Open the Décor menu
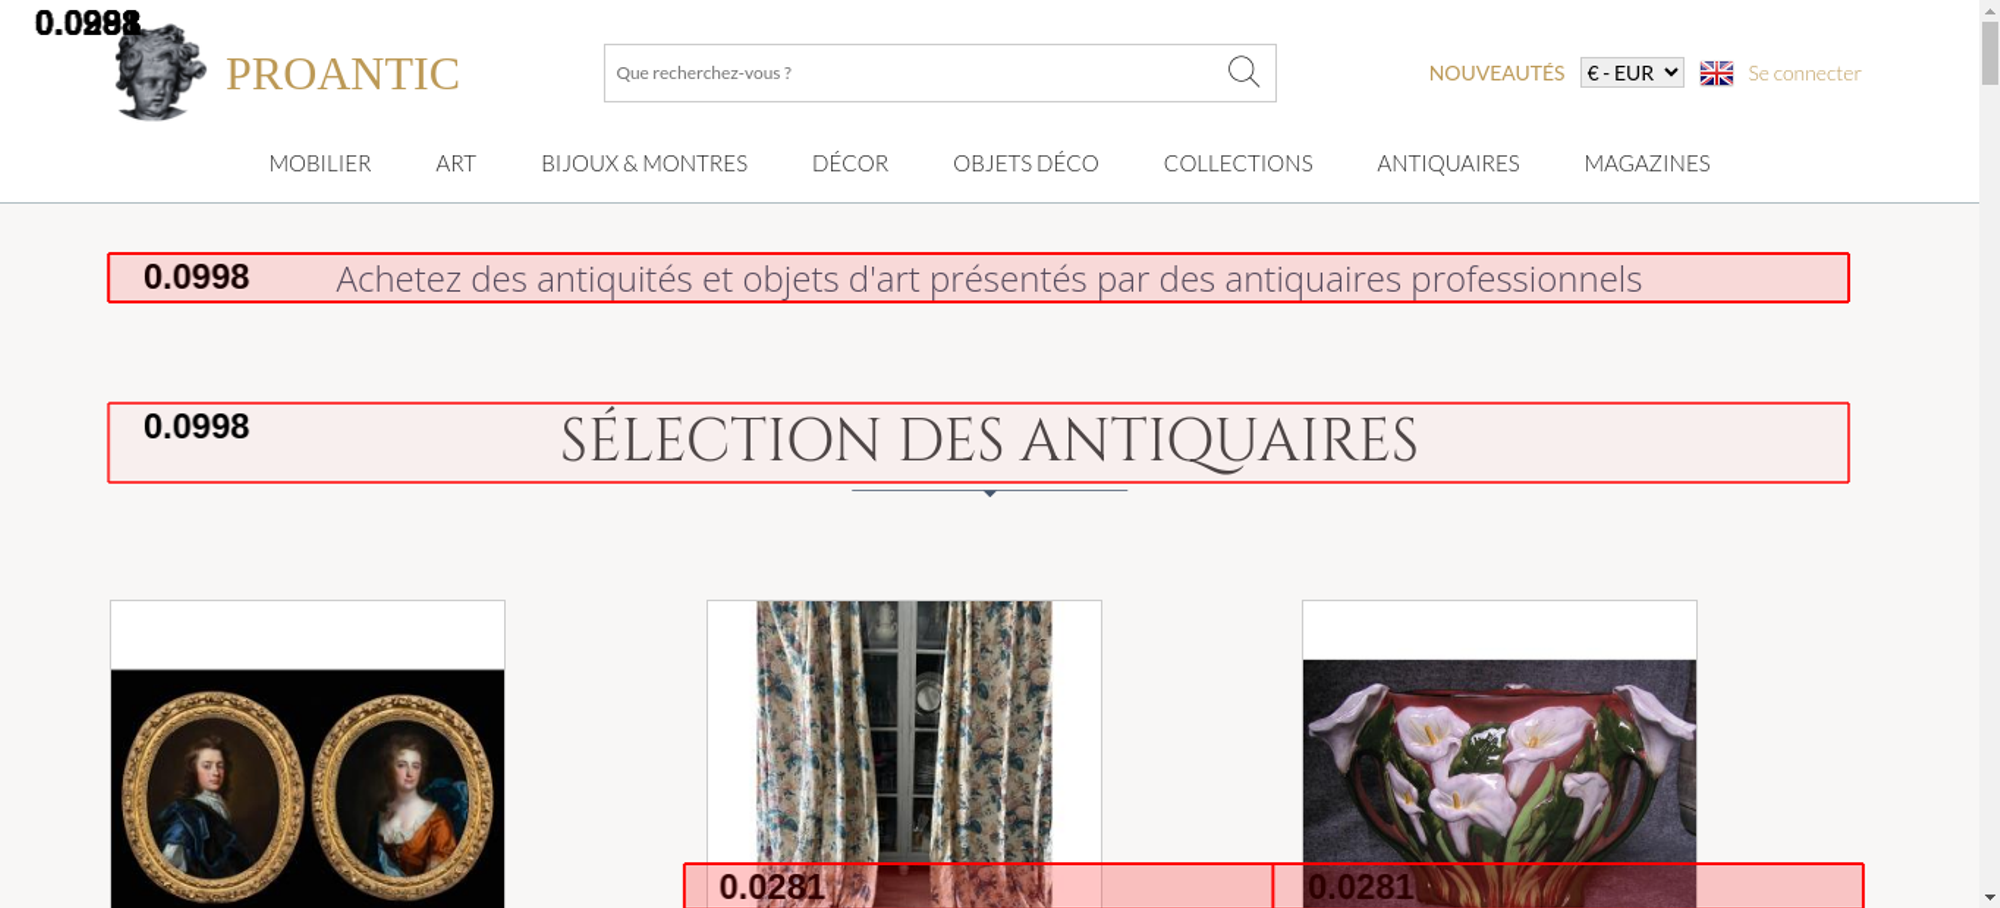 click(x=850, y=163)
